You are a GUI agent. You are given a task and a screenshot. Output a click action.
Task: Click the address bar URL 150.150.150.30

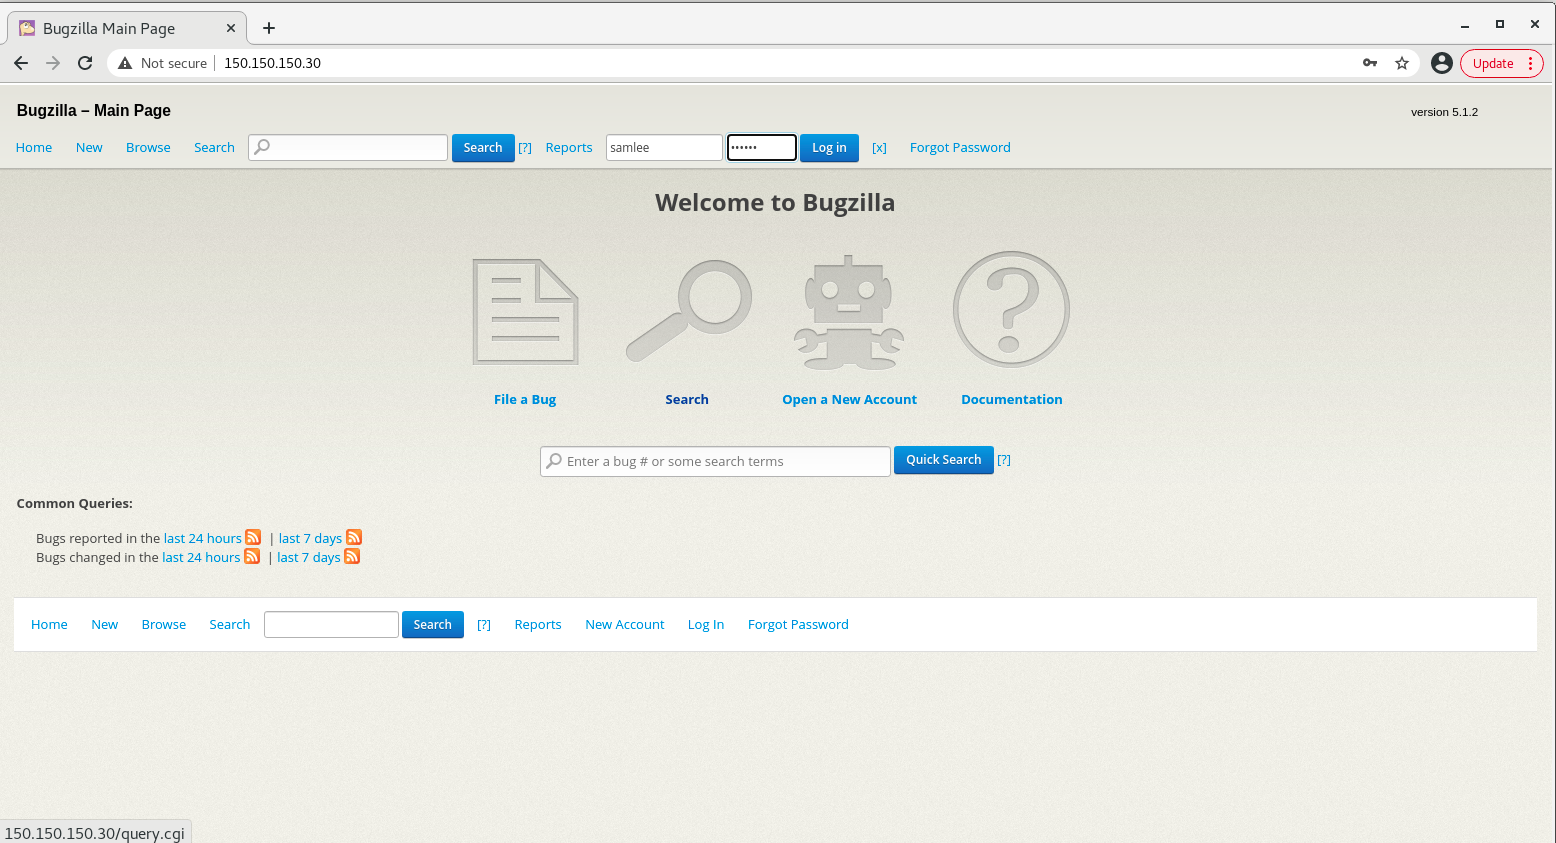(x=272, y=63)
